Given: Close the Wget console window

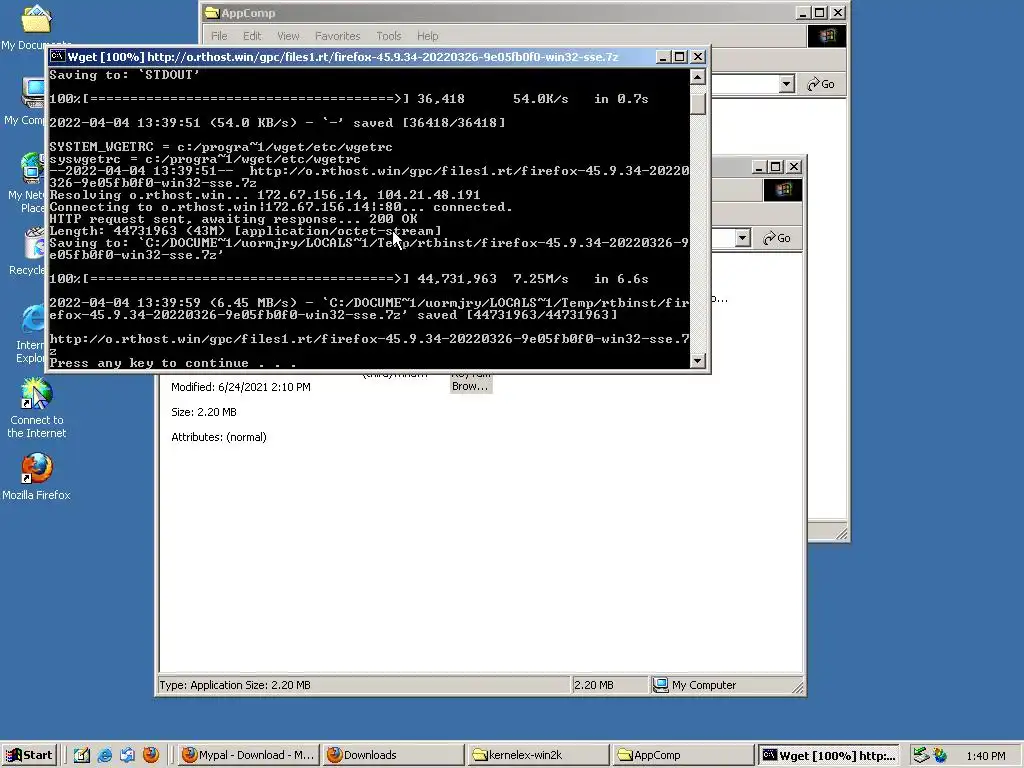Looking at the screenshot, I should [698, 57].
